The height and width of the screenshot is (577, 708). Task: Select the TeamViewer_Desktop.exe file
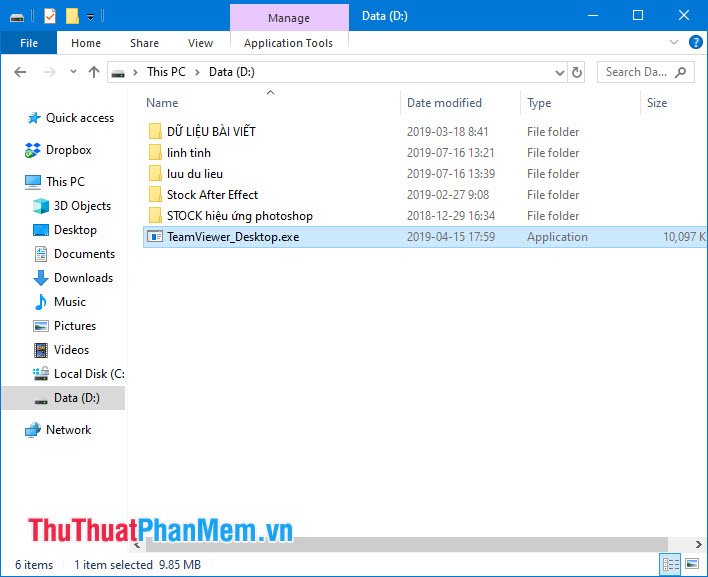424,237
